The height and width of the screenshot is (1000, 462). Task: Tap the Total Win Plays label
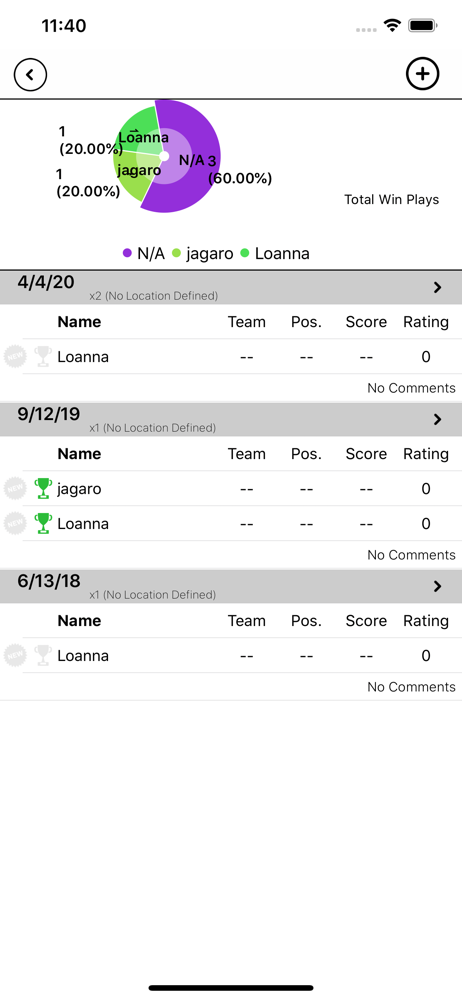(392, 200)
